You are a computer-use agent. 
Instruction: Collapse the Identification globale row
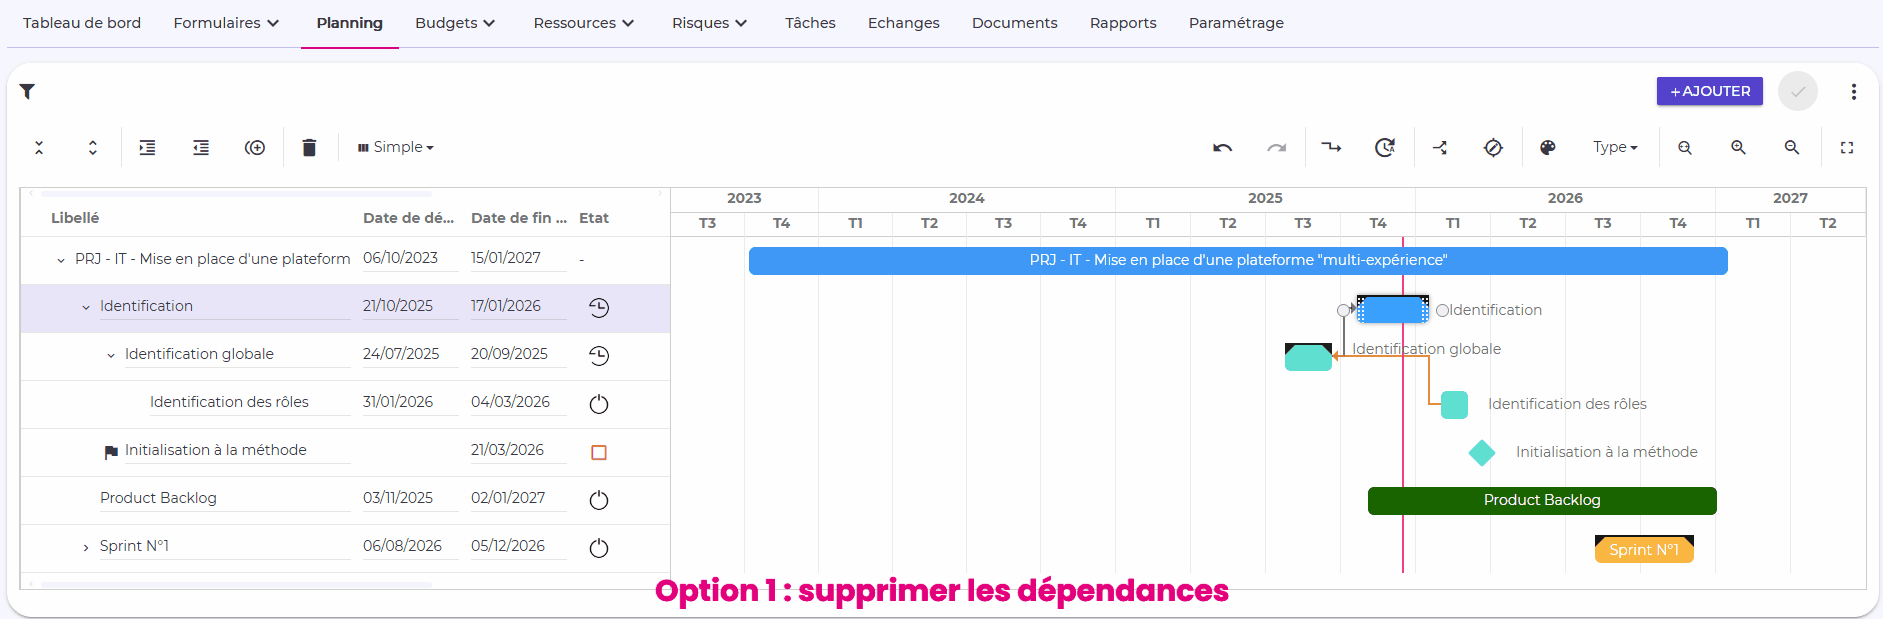point(111,355)
